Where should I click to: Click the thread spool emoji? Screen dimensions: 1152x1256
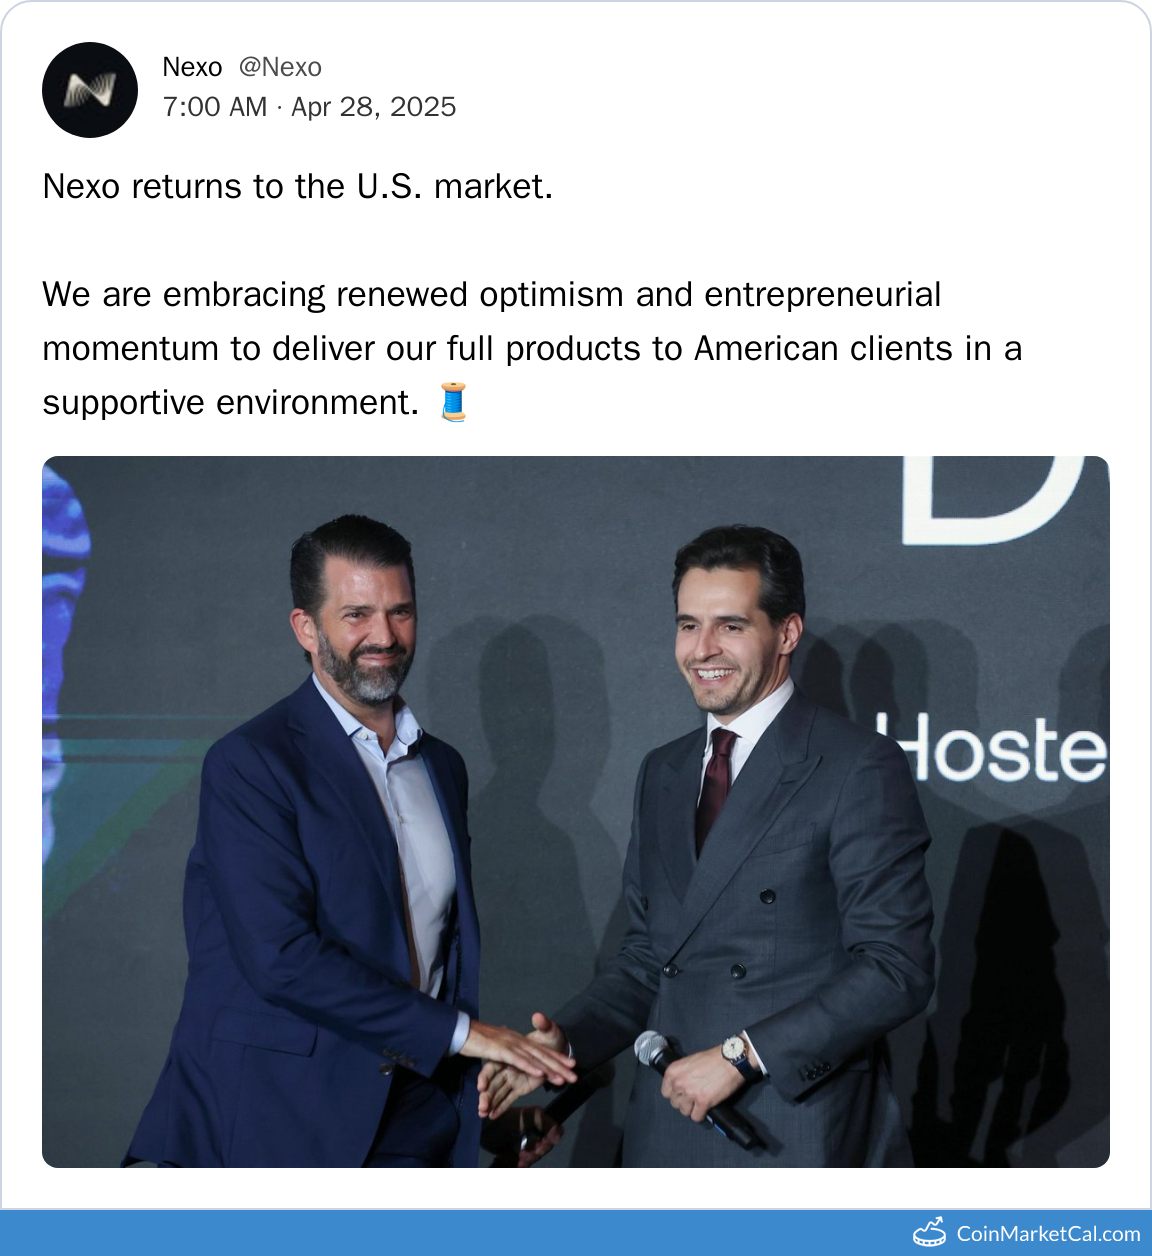(453, 402)
